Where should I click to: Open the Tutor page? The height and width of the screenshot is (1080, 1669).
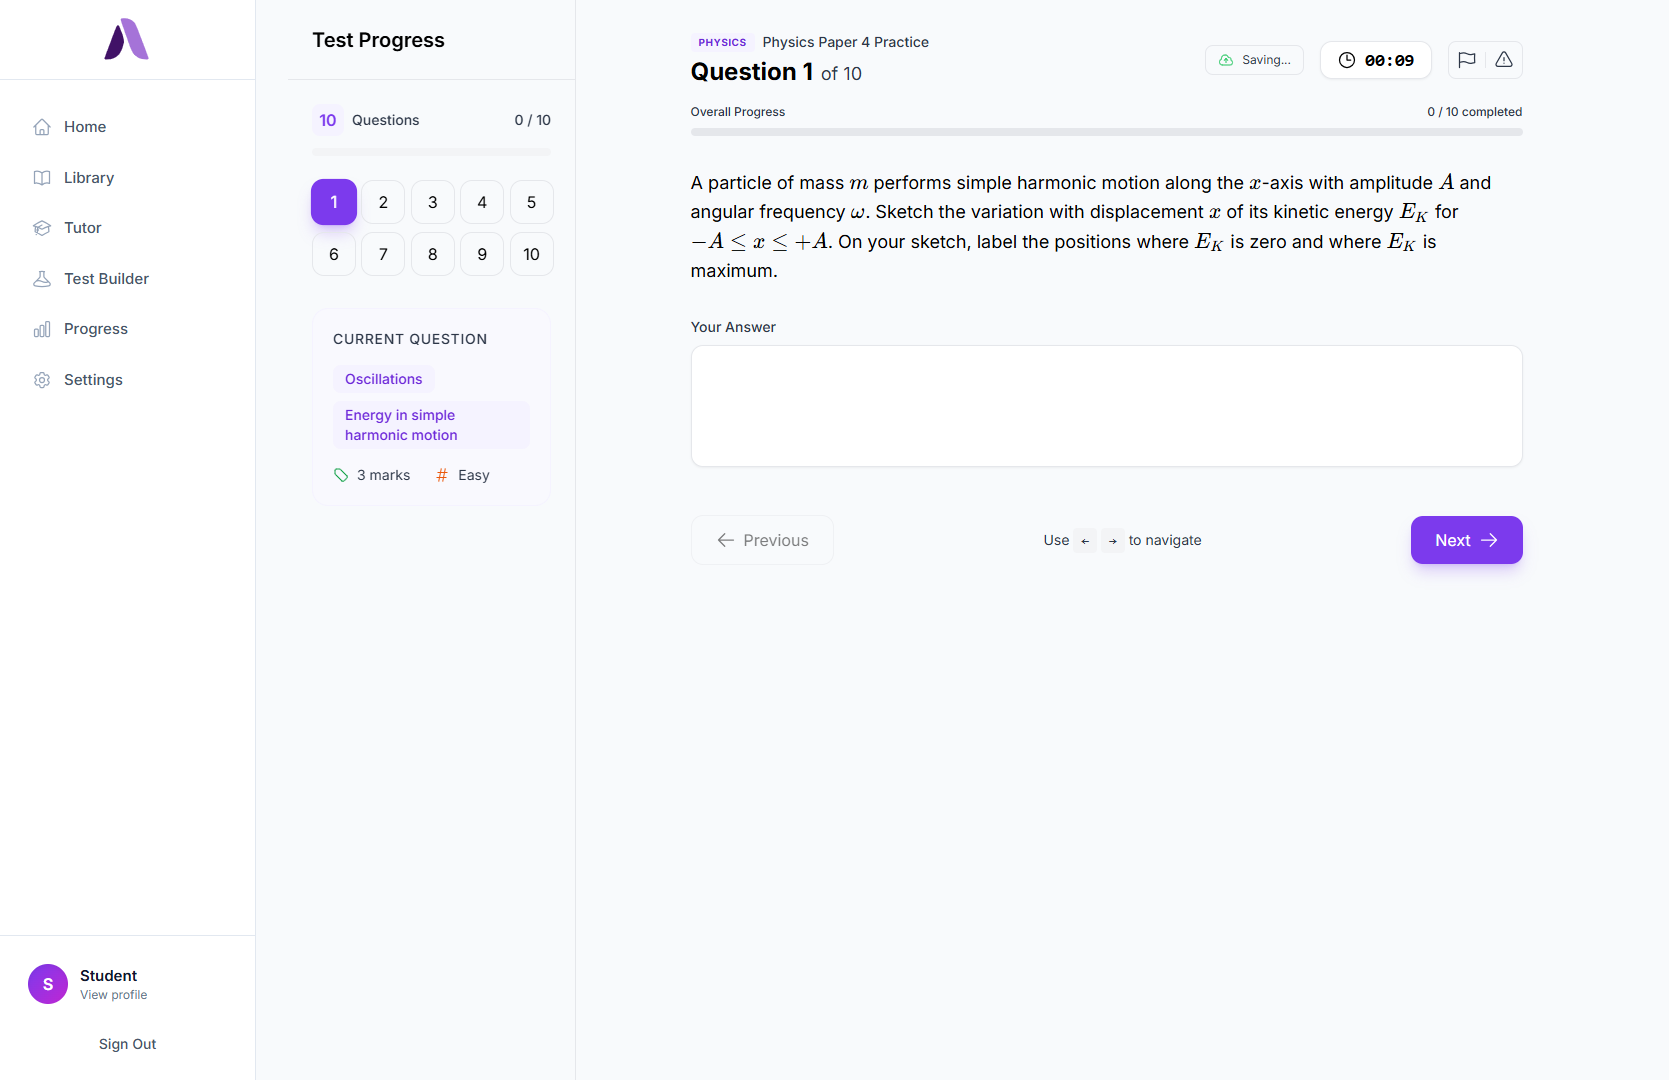(x=83, y=228)
